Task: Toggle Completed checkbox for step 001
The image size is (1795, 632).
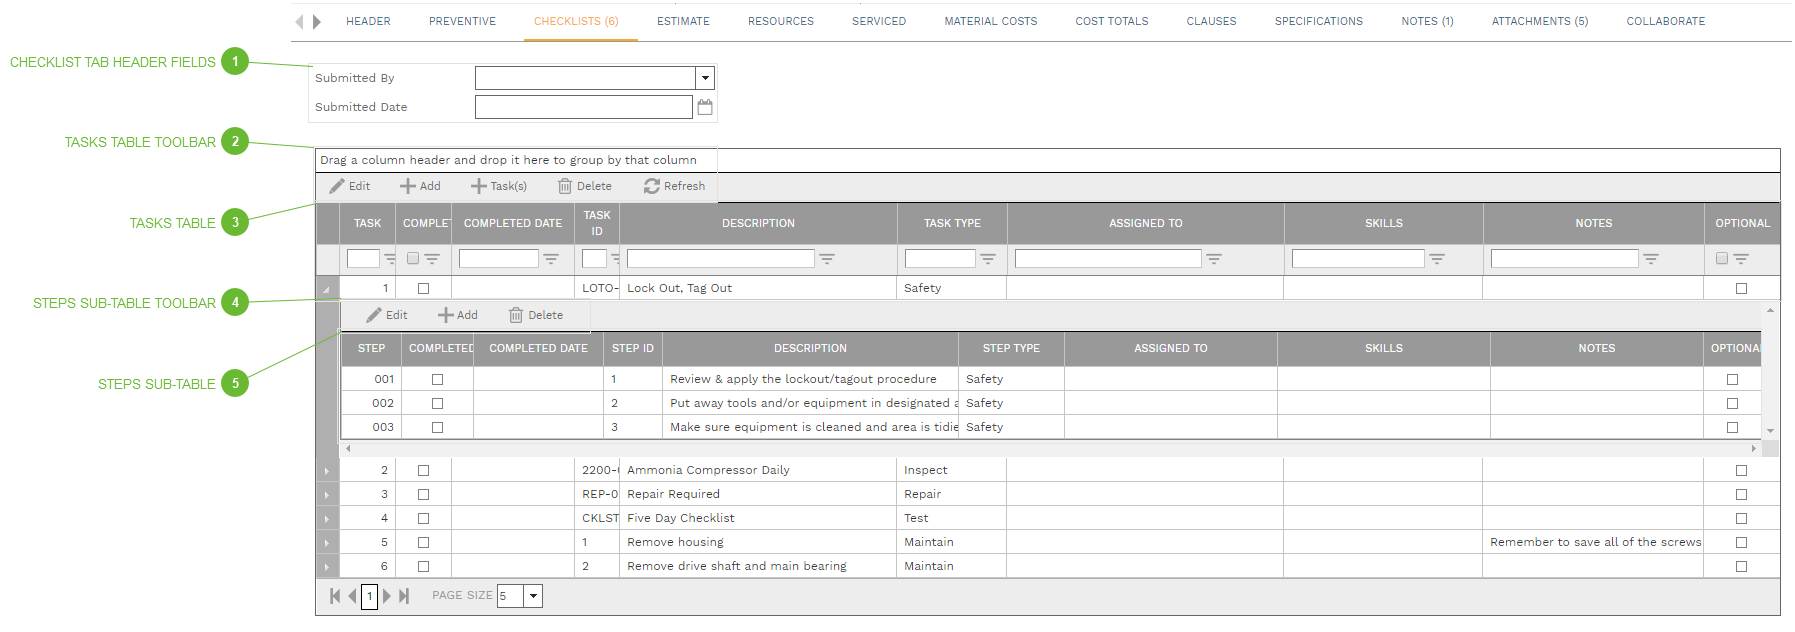Action: coord(437,379)
